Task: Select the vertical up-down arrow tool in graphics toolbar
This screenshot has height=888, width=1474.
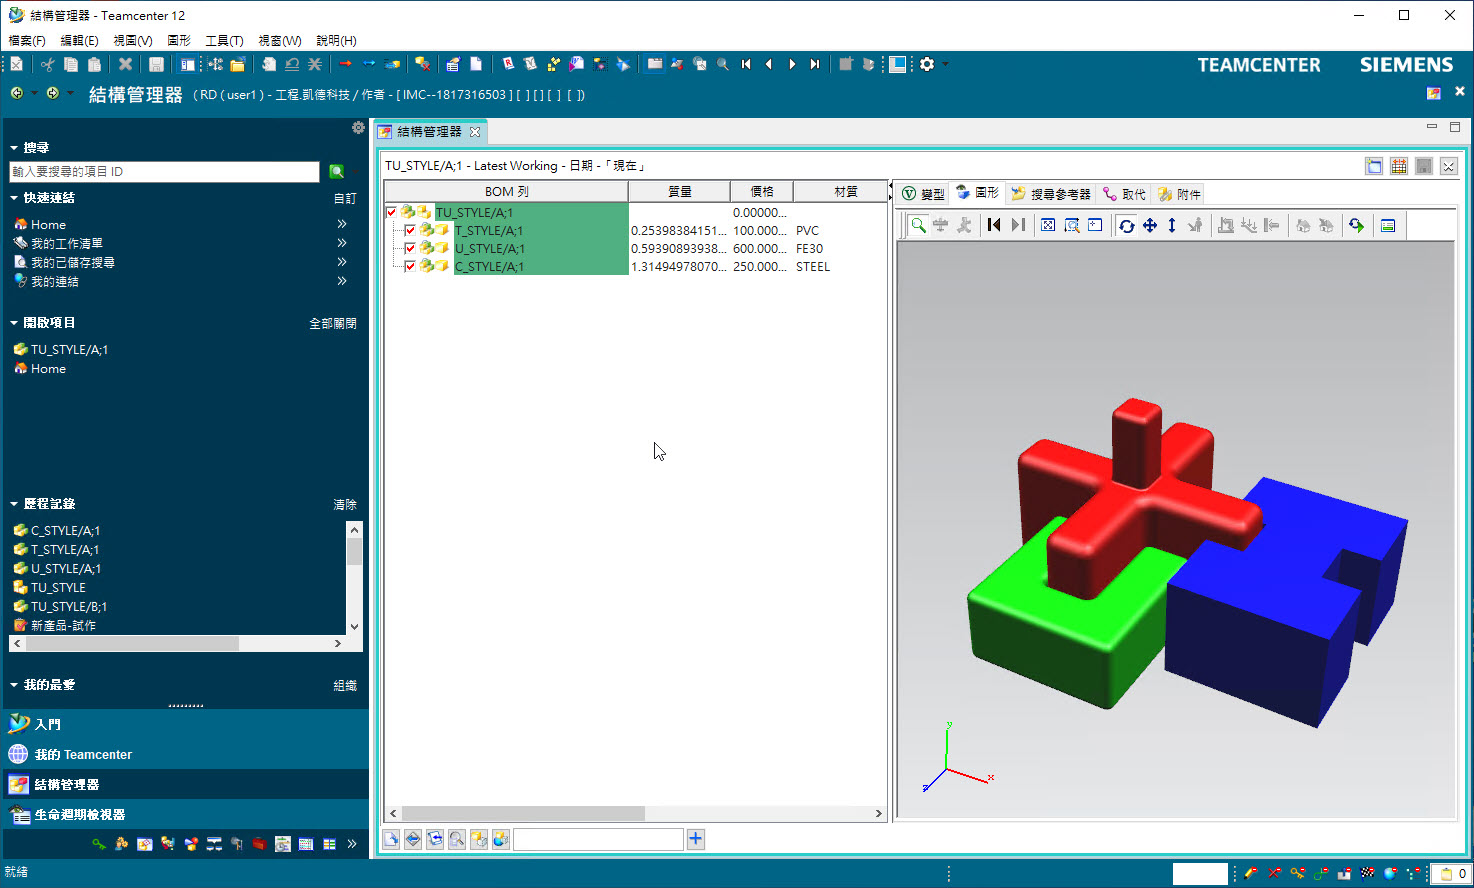Action: (1172, 225)
